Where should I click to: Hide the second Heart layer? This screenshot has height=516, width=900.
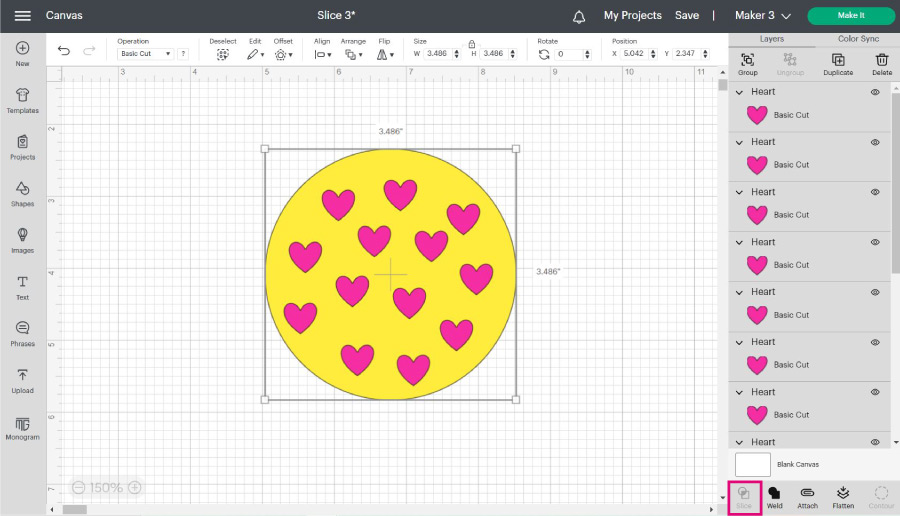pyautogui.click(x=875, y=142)
